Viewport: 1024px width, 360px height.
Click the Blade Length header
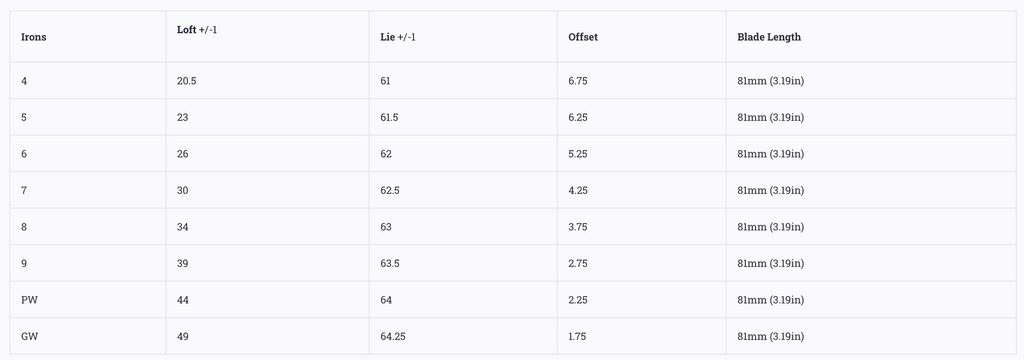769,37
